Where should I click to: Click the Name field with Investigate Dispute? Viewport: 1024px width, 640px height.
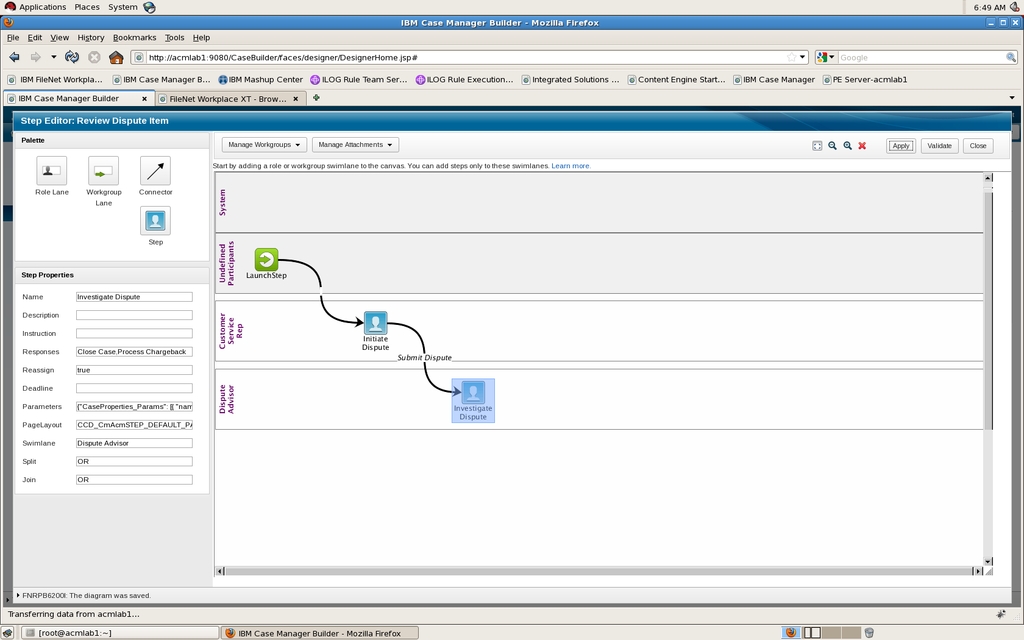click(x=134, y=296)
